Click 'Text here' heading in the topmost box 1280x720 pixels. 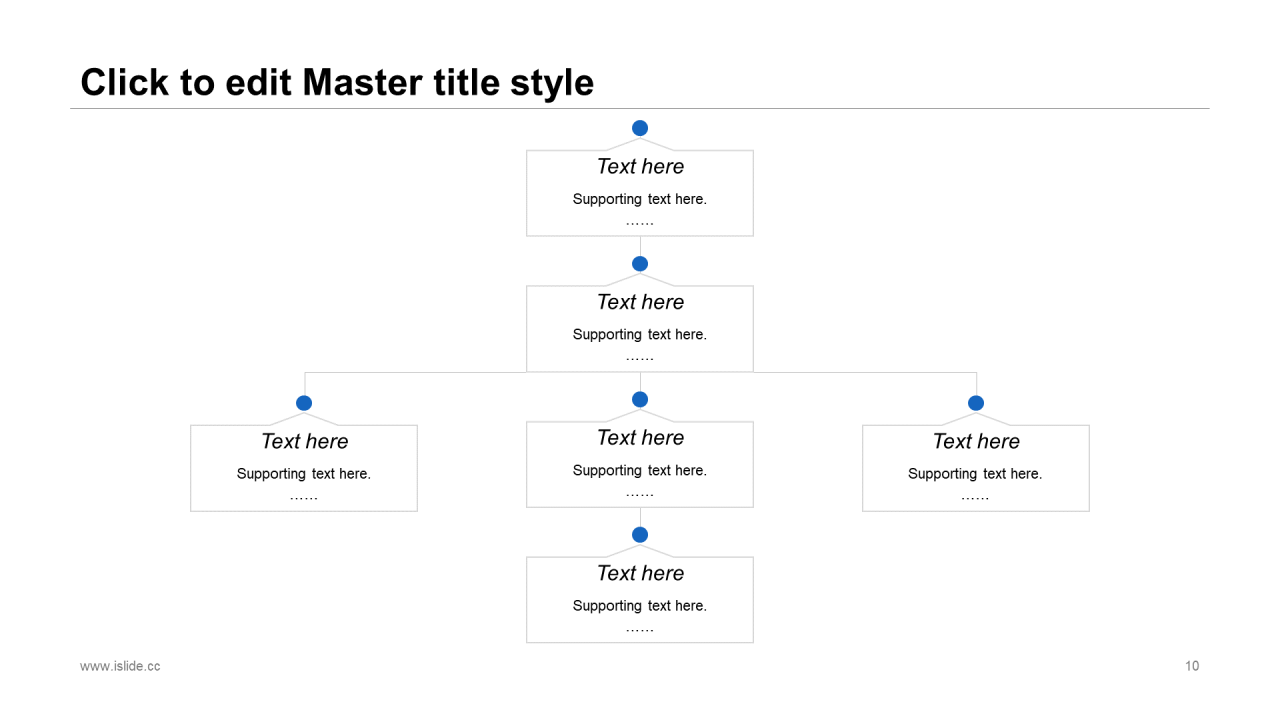pyautogui.click(x=640, y=166)
